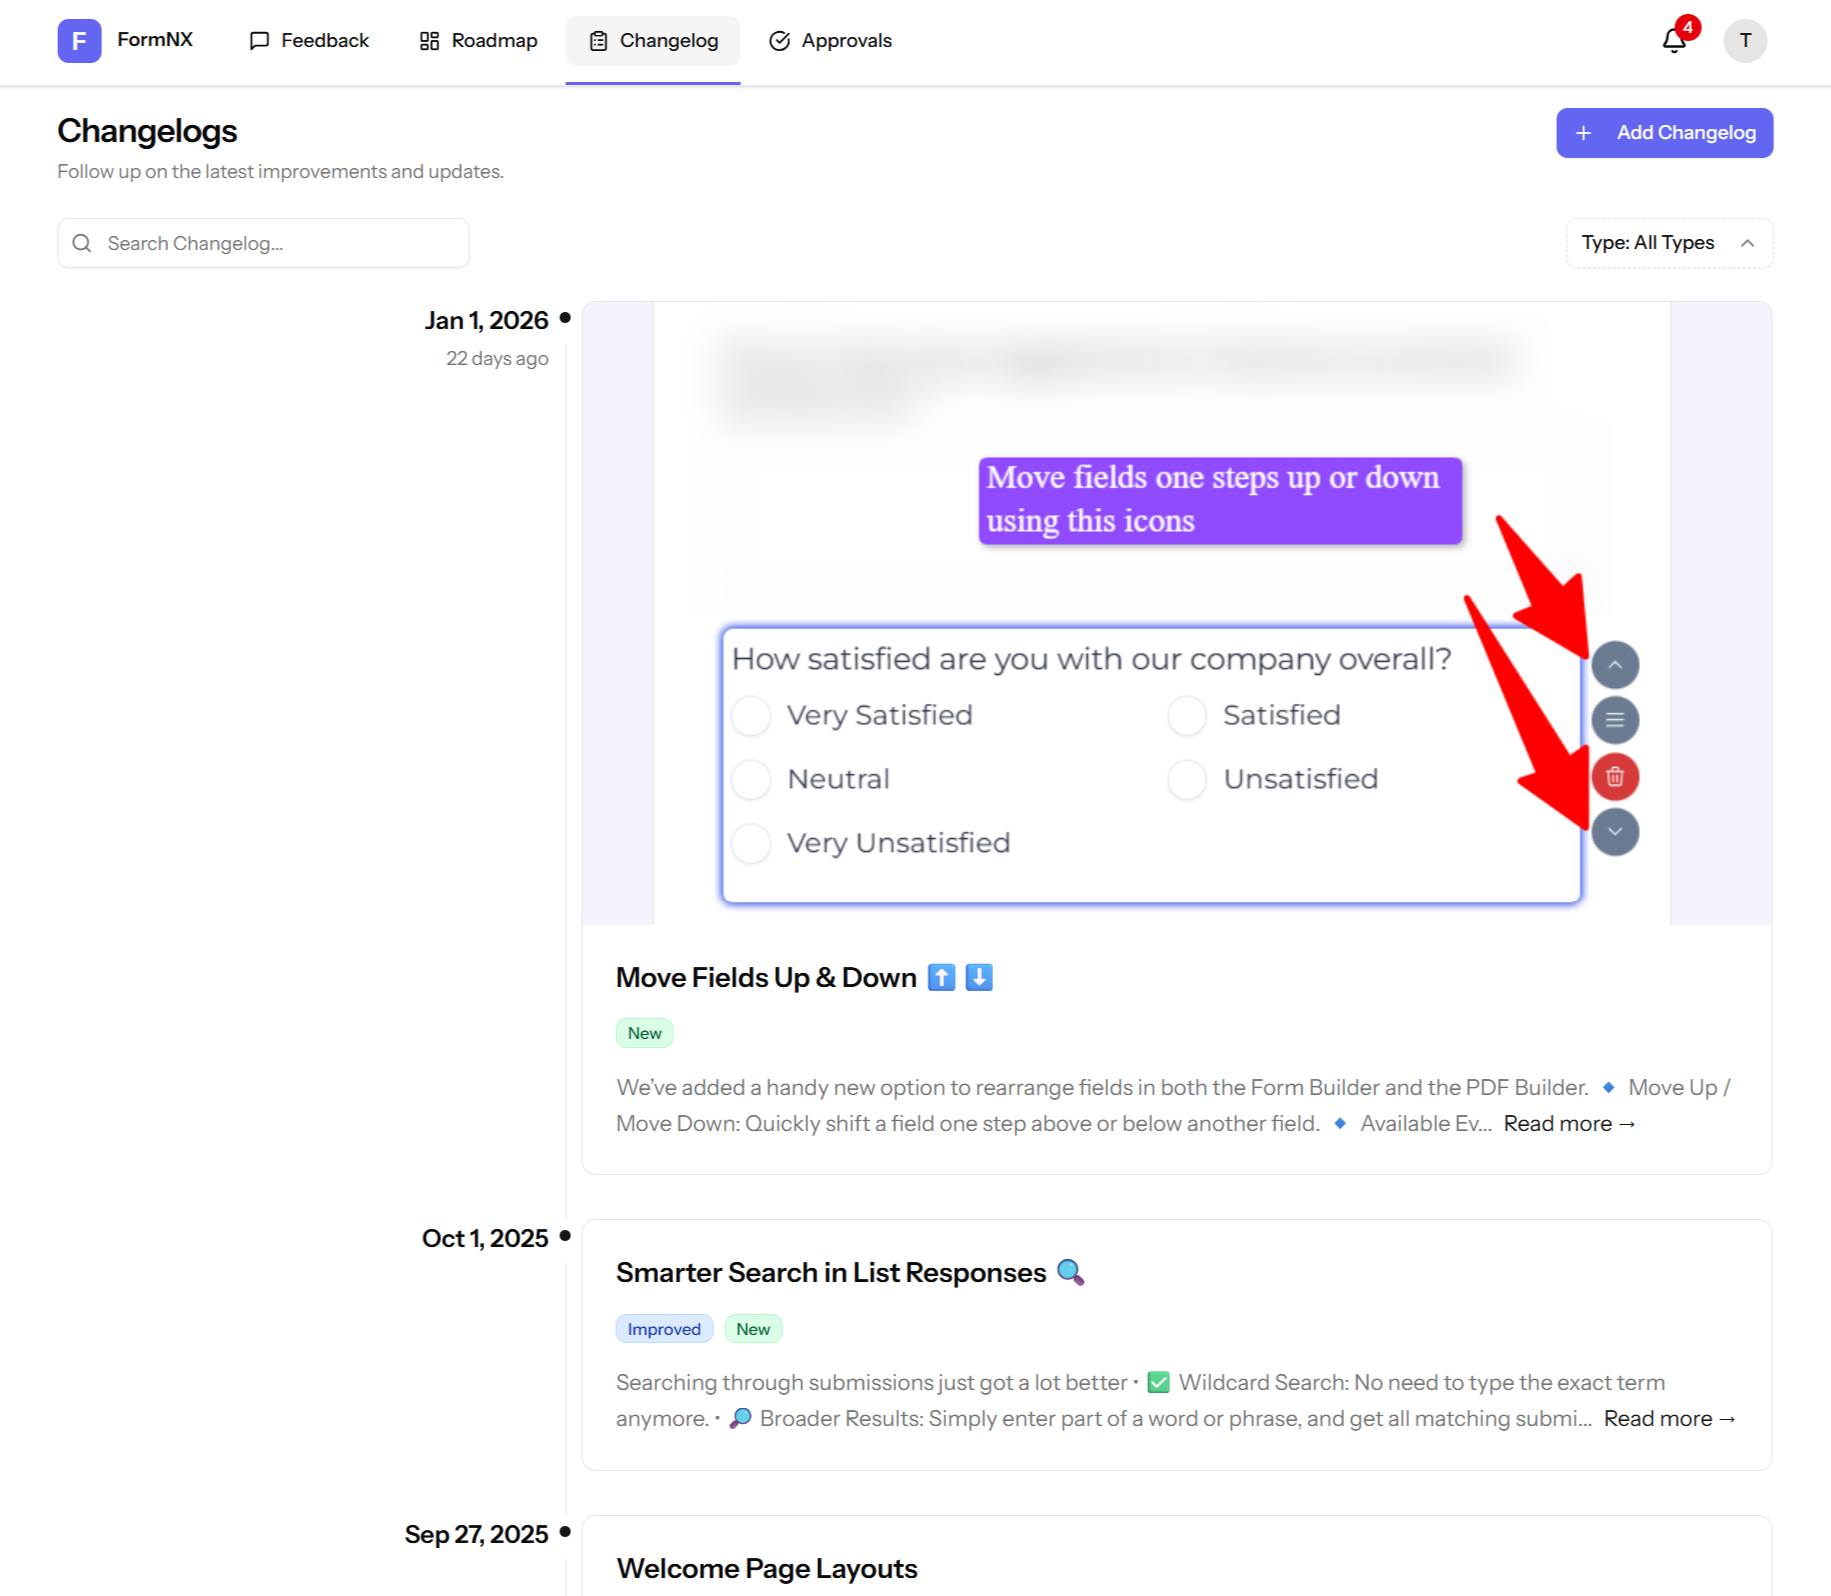Click the red trash delete icon

click(1614, 777)
